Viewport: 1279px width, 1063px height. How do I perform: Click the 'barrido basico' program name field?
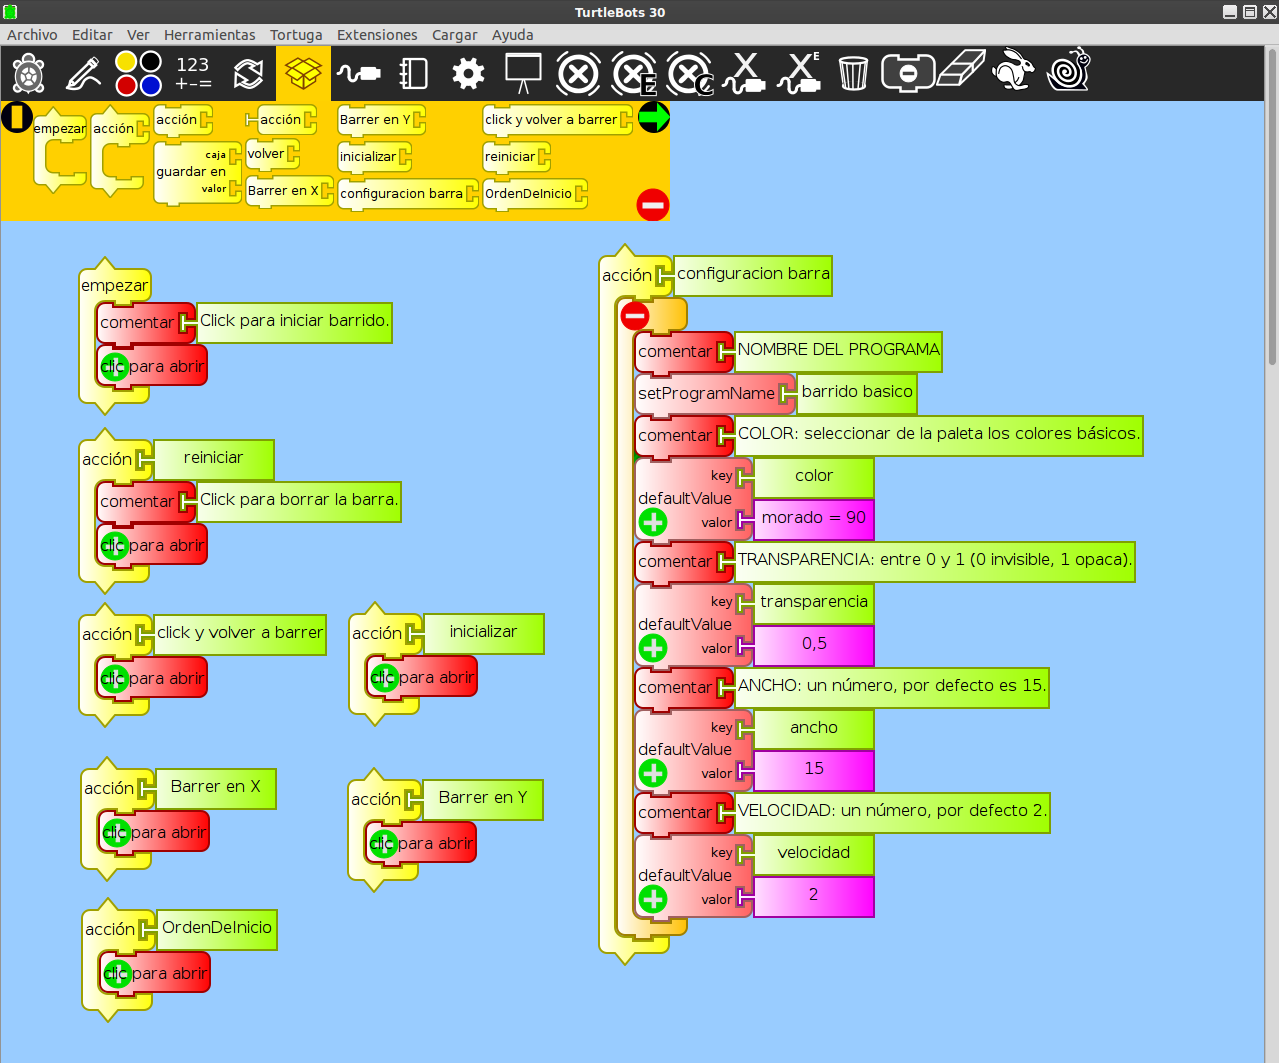click(x=857, y=392)
